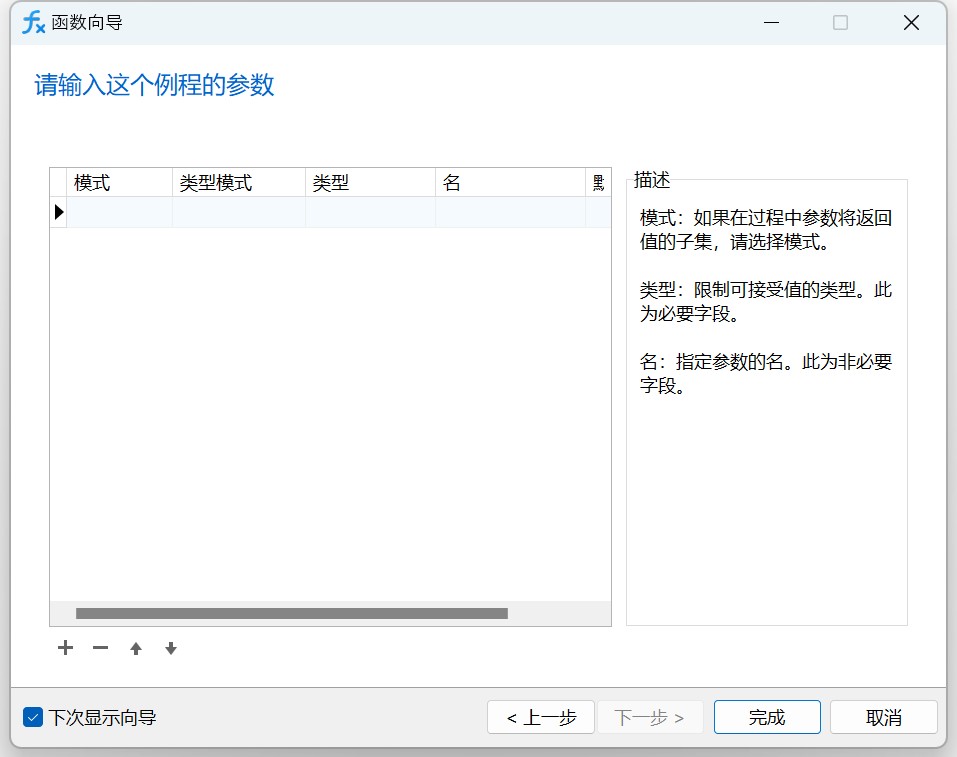Open the 类型 cell selector in the first row
957x757 pixels.
coord(368,211)
